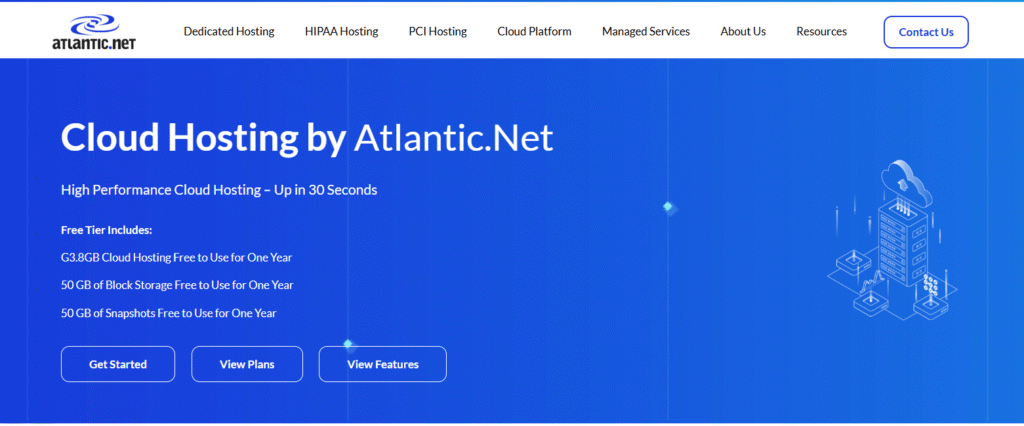The image size is (1024, 426).
Task: Click the Get Started button
Action: tap(118, 364)
